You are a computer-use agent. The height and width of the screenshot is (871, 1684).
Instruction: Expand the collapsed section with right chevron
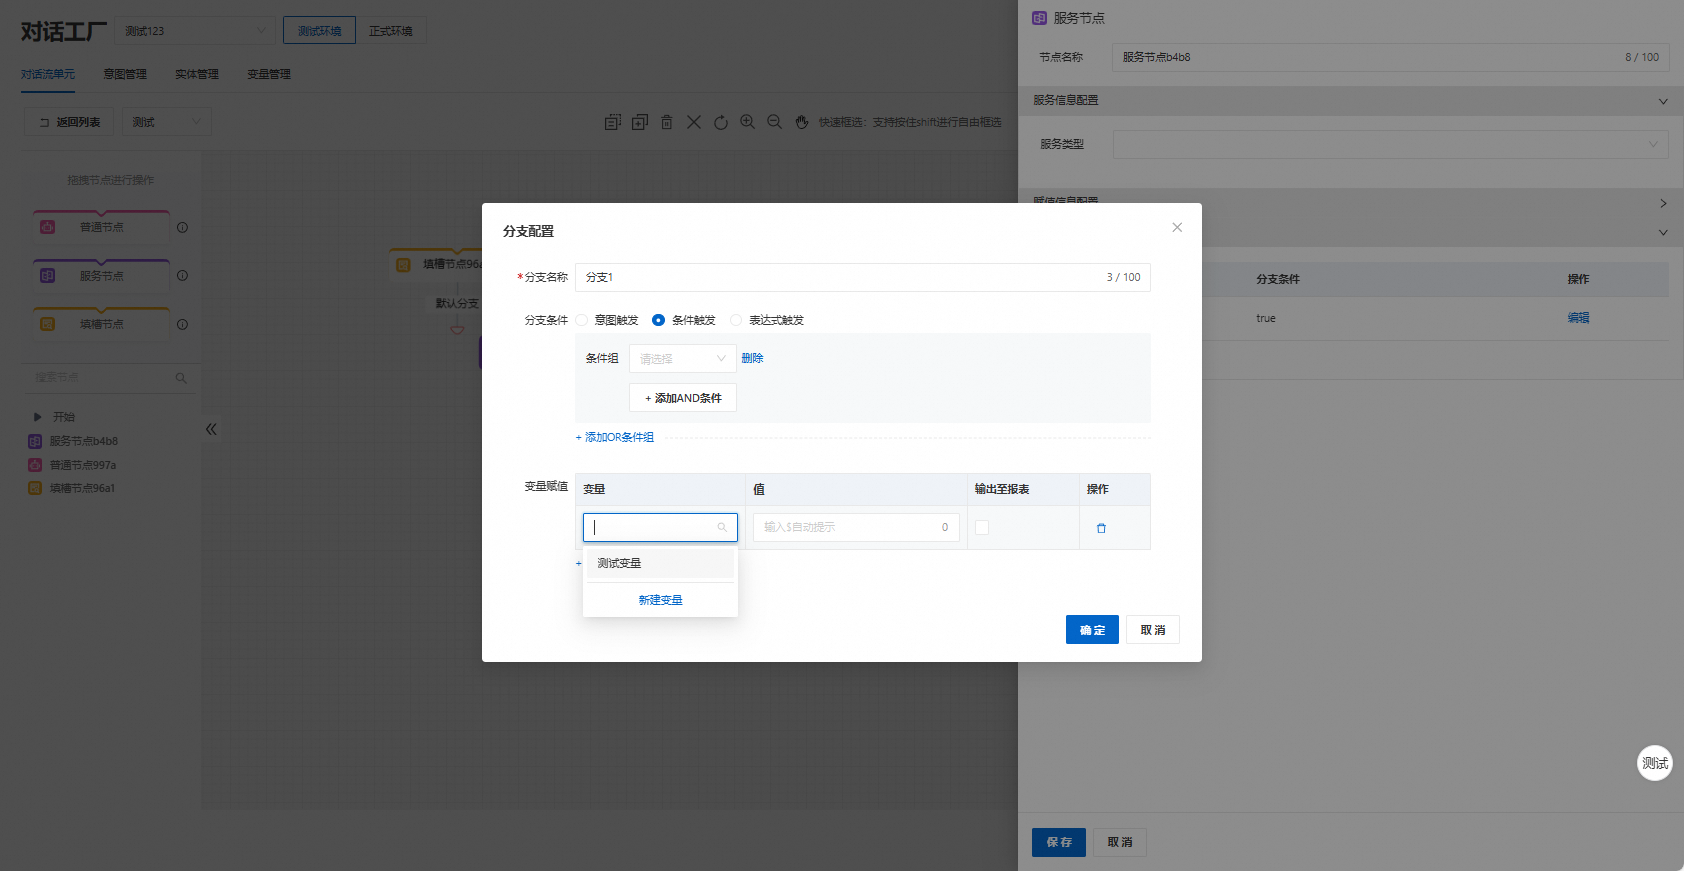point(1663,203)
